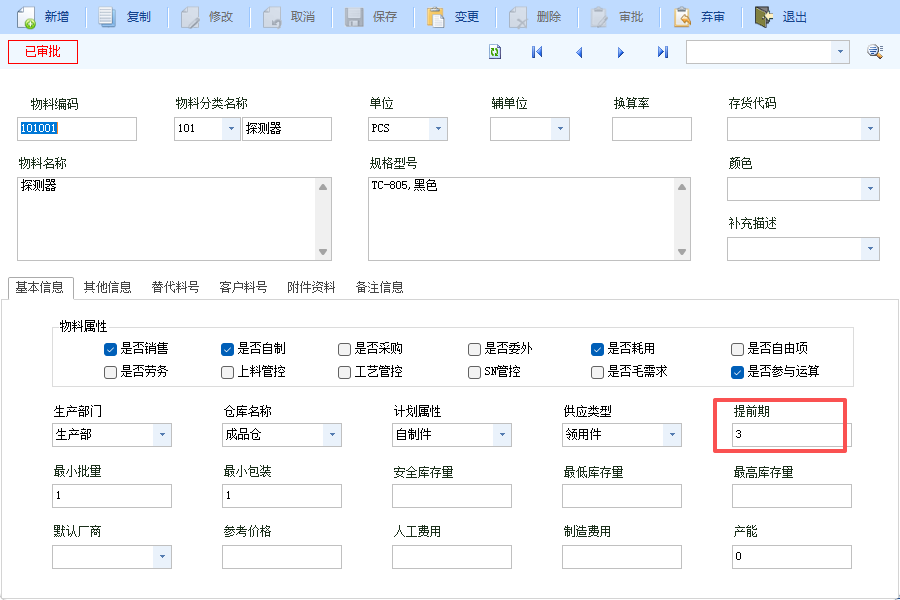Click the 产能 input field

[x=792, y=557]
